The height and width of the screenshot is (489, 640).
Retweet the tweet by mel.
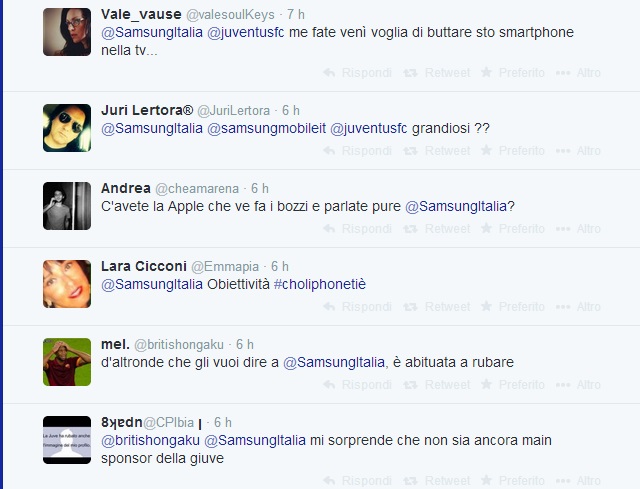click(x=437, y=385)
